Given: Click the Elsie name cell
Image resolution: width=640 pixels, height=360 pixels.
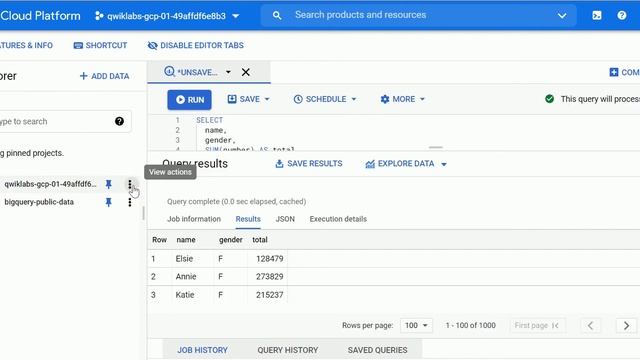Looking at the screenshot, I should (x=184, y=258).
